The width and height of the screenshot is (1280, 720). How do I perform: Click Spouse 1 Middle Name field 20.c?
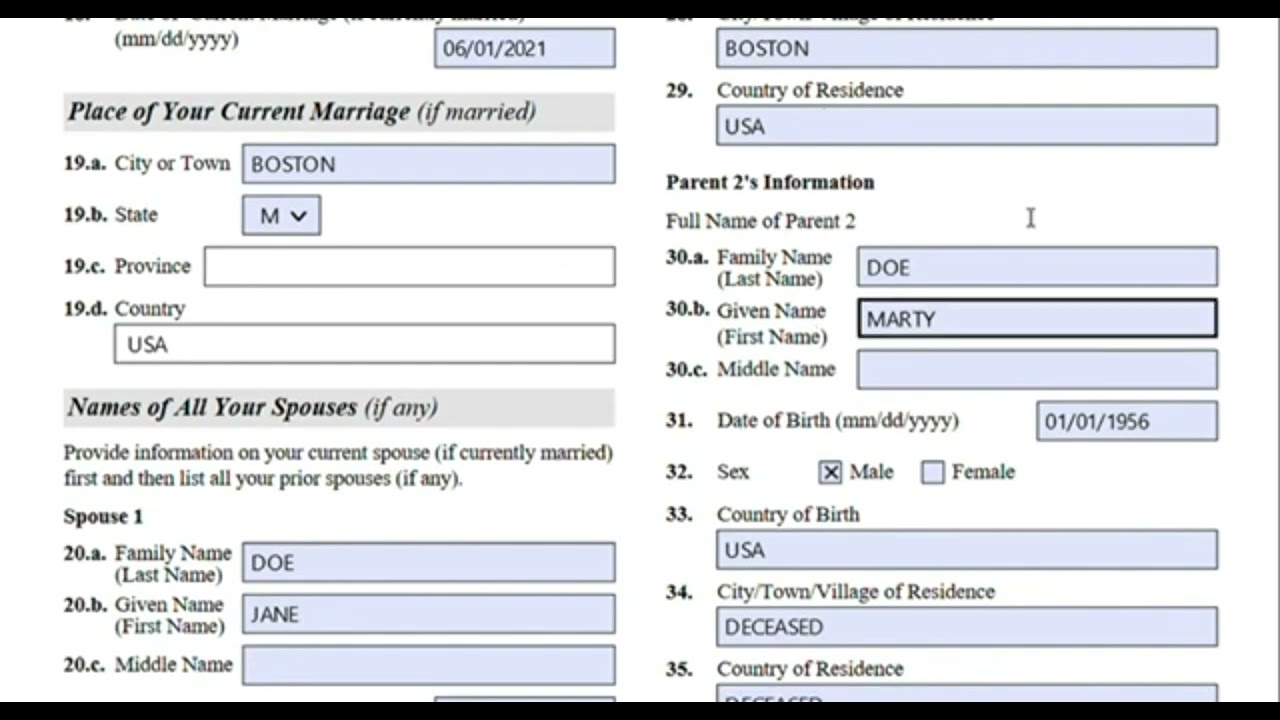pos(428,665)
